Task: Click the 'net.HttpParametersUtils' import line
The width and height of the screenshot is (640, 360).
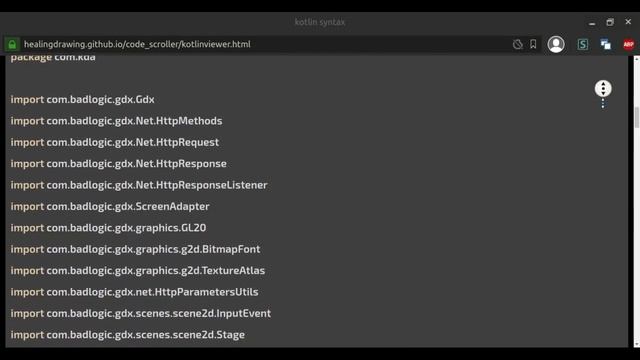Action: 134,292
